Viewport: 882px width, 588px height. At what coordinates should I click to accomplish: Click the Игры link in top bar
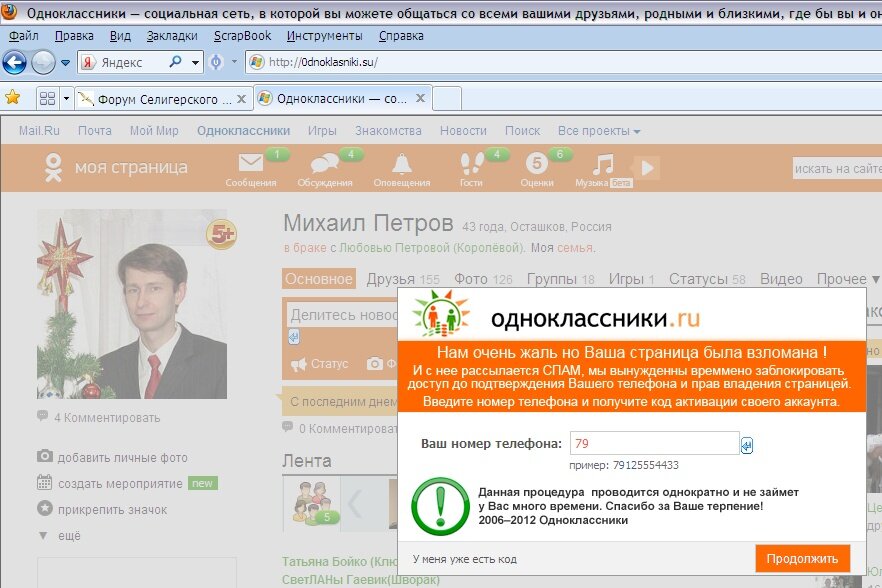click(322, 131)
